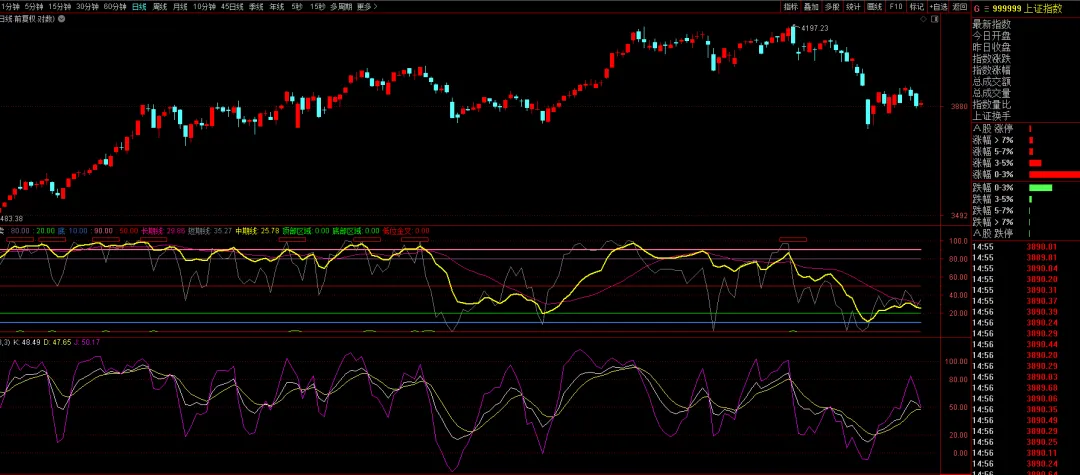
Task: Click the red G icon in quote header
Action: [x=977, y=8]
